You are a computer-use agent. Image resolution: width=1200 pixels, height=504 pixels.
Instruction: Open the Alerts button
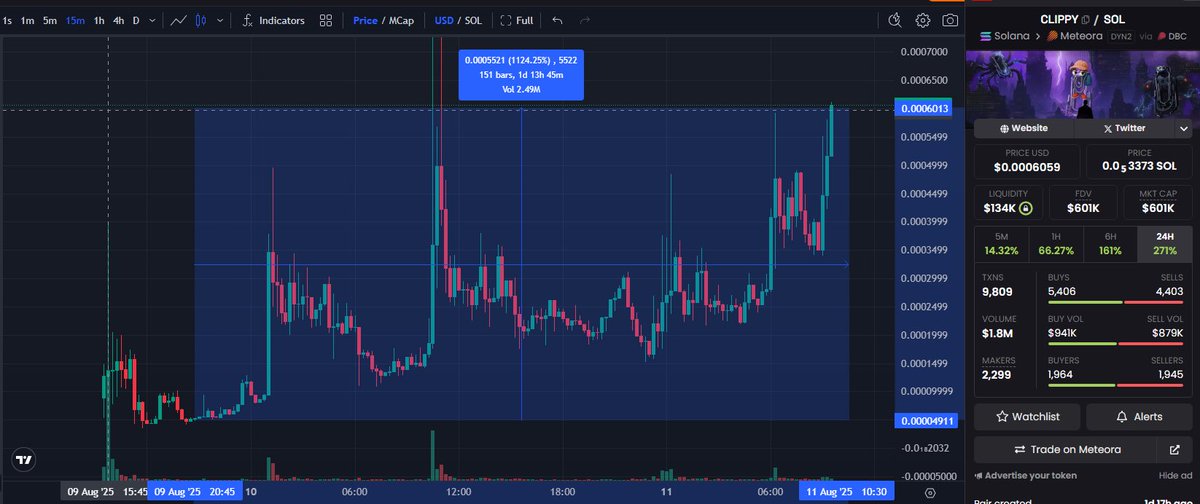tap(1139, 416)
